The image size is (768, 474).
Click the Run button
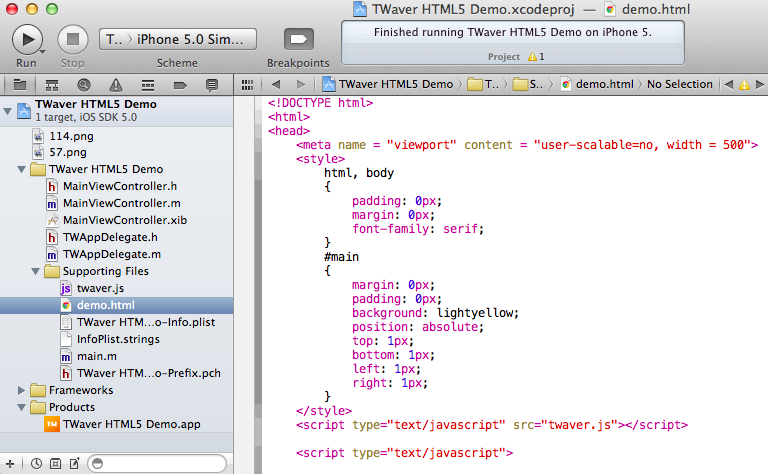click(27, 39)
